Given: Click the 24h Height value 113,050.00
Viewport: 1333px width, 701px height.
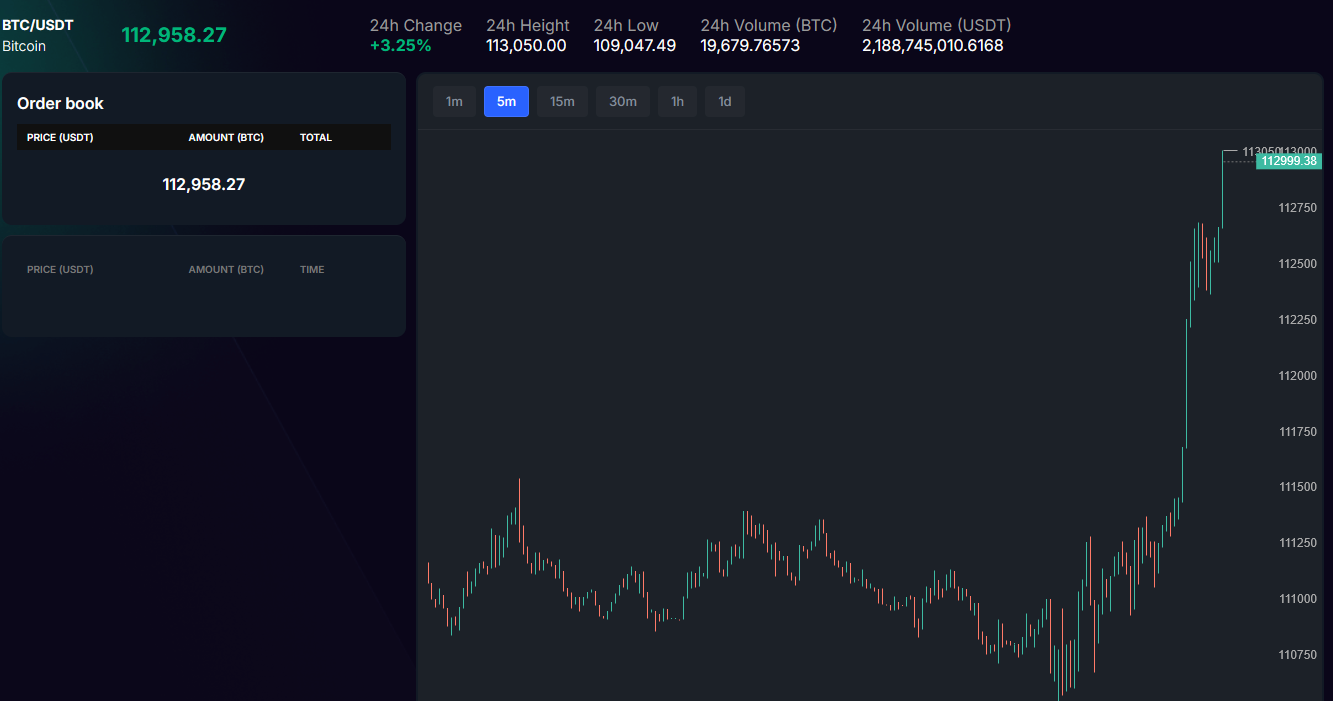Looking at the screenshot, I should coord(526,45).
